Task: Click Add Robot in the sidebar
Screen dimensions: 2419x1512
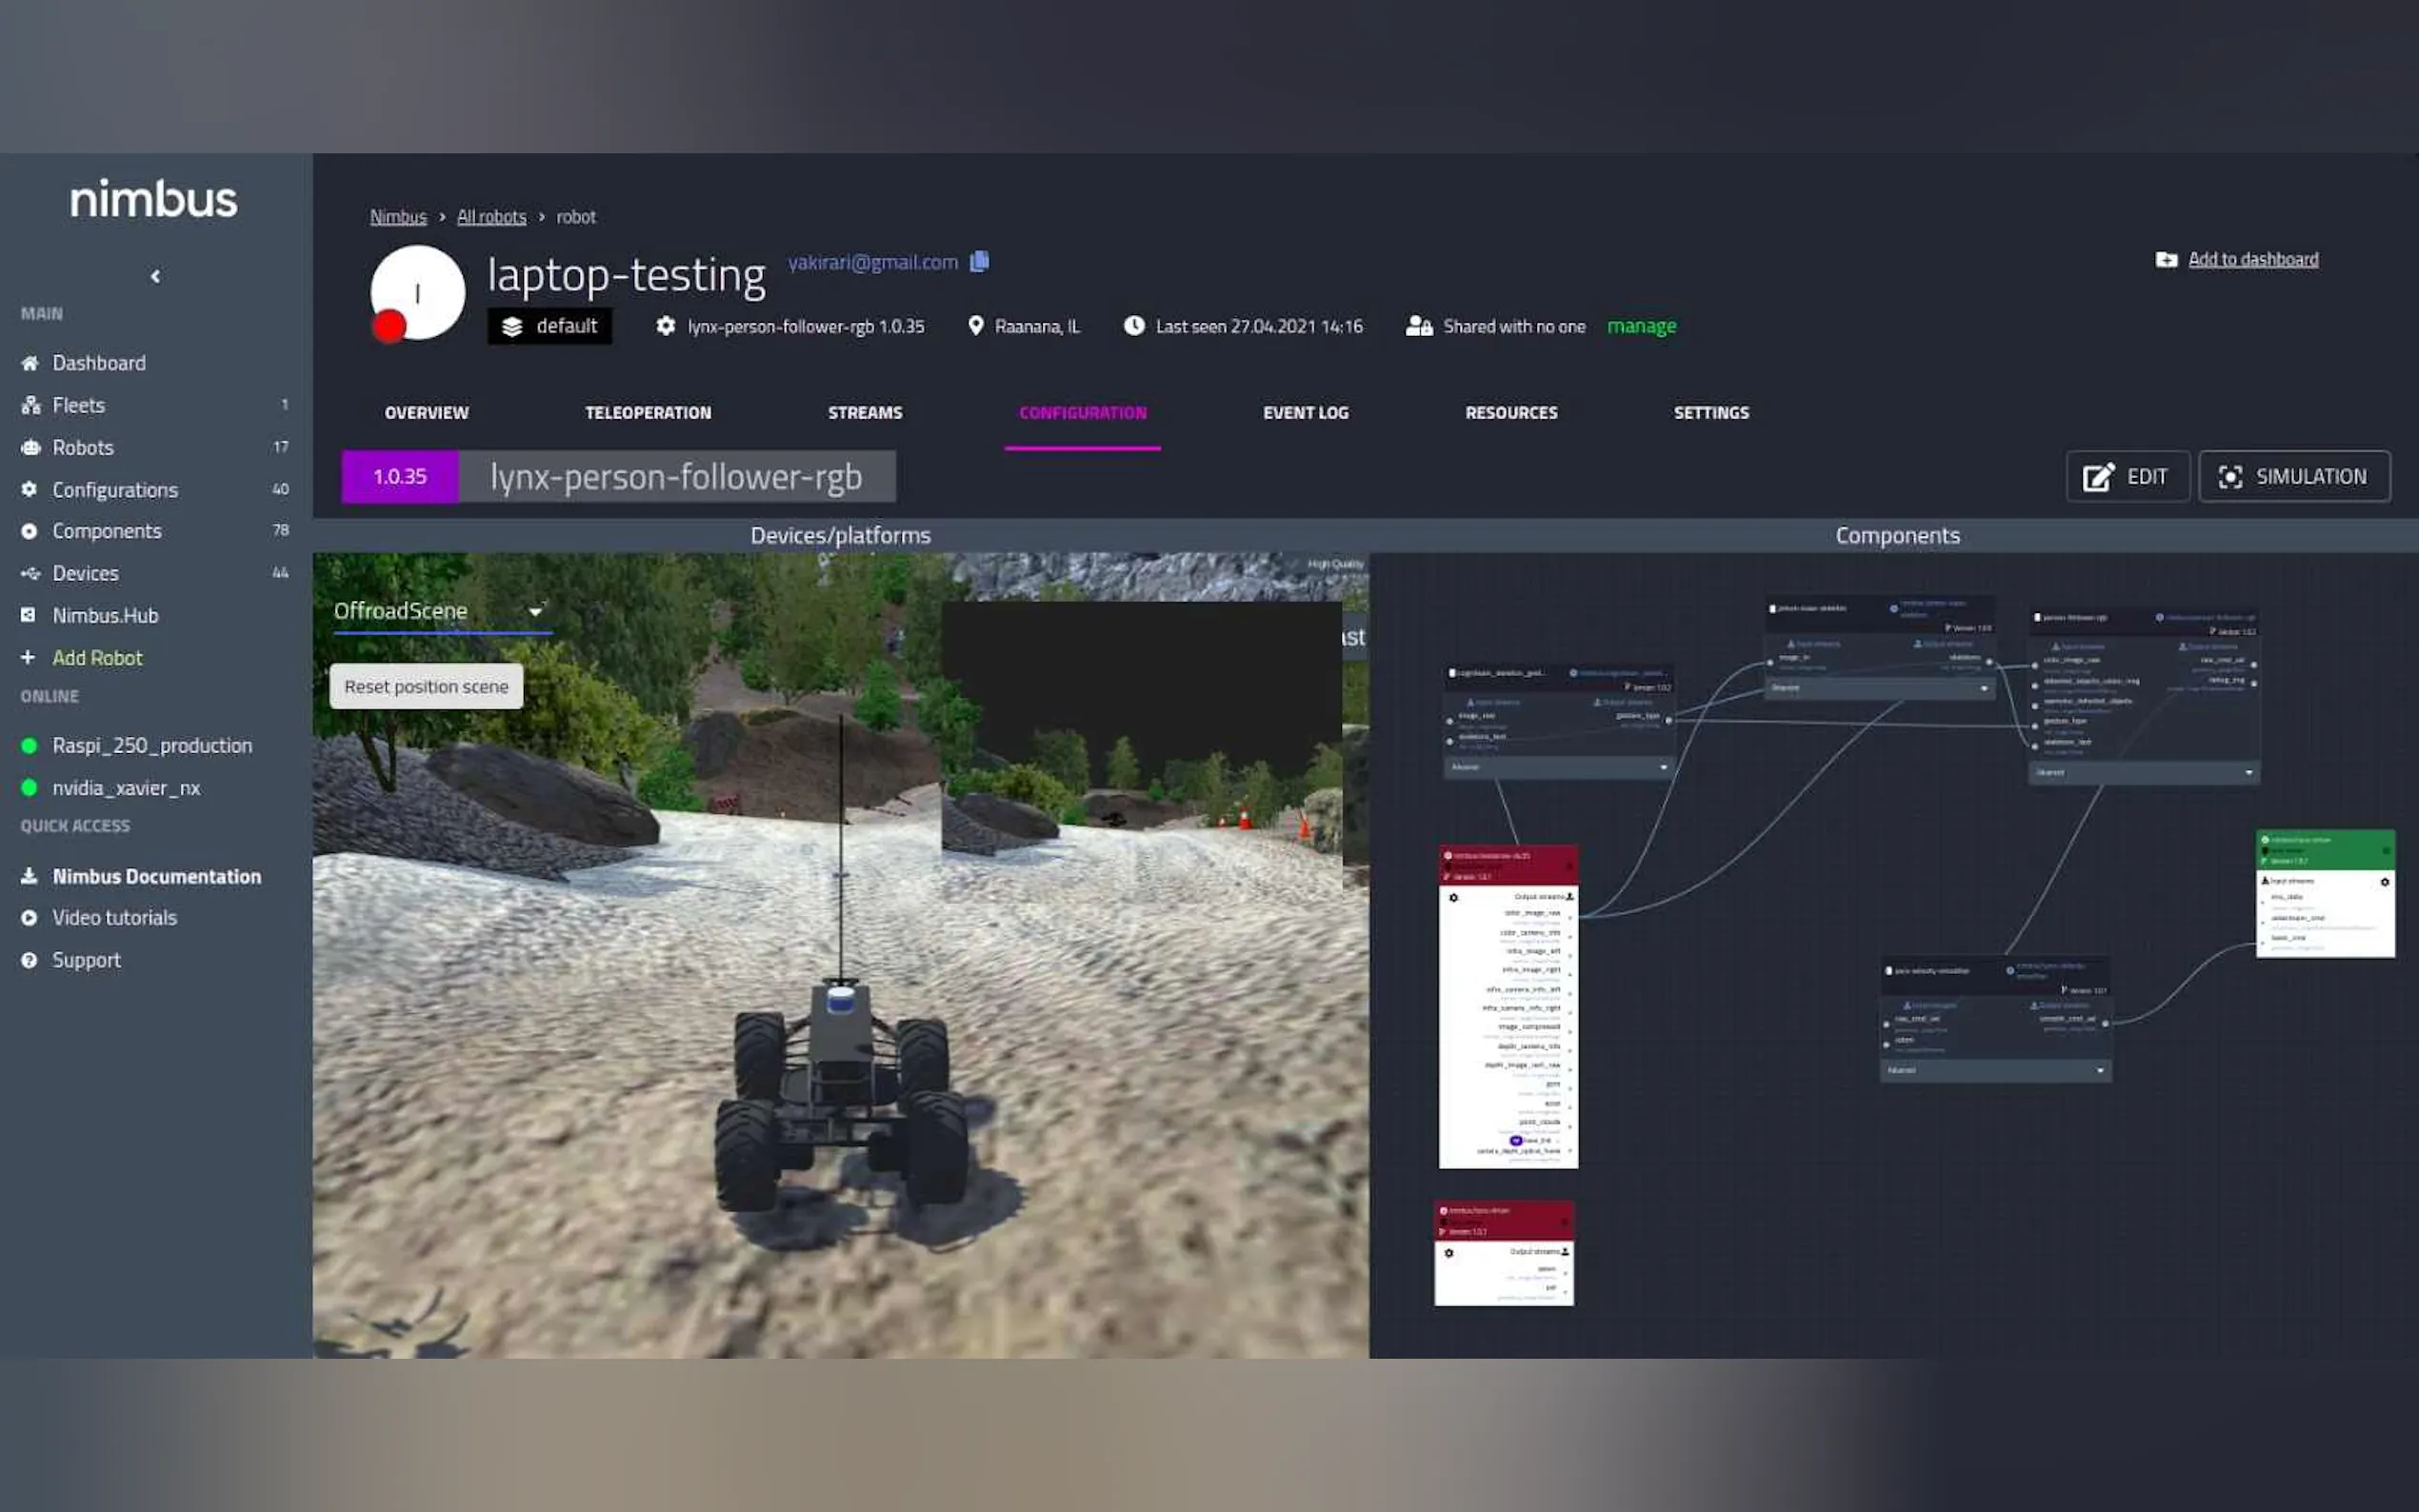Action: coord(97,658)
